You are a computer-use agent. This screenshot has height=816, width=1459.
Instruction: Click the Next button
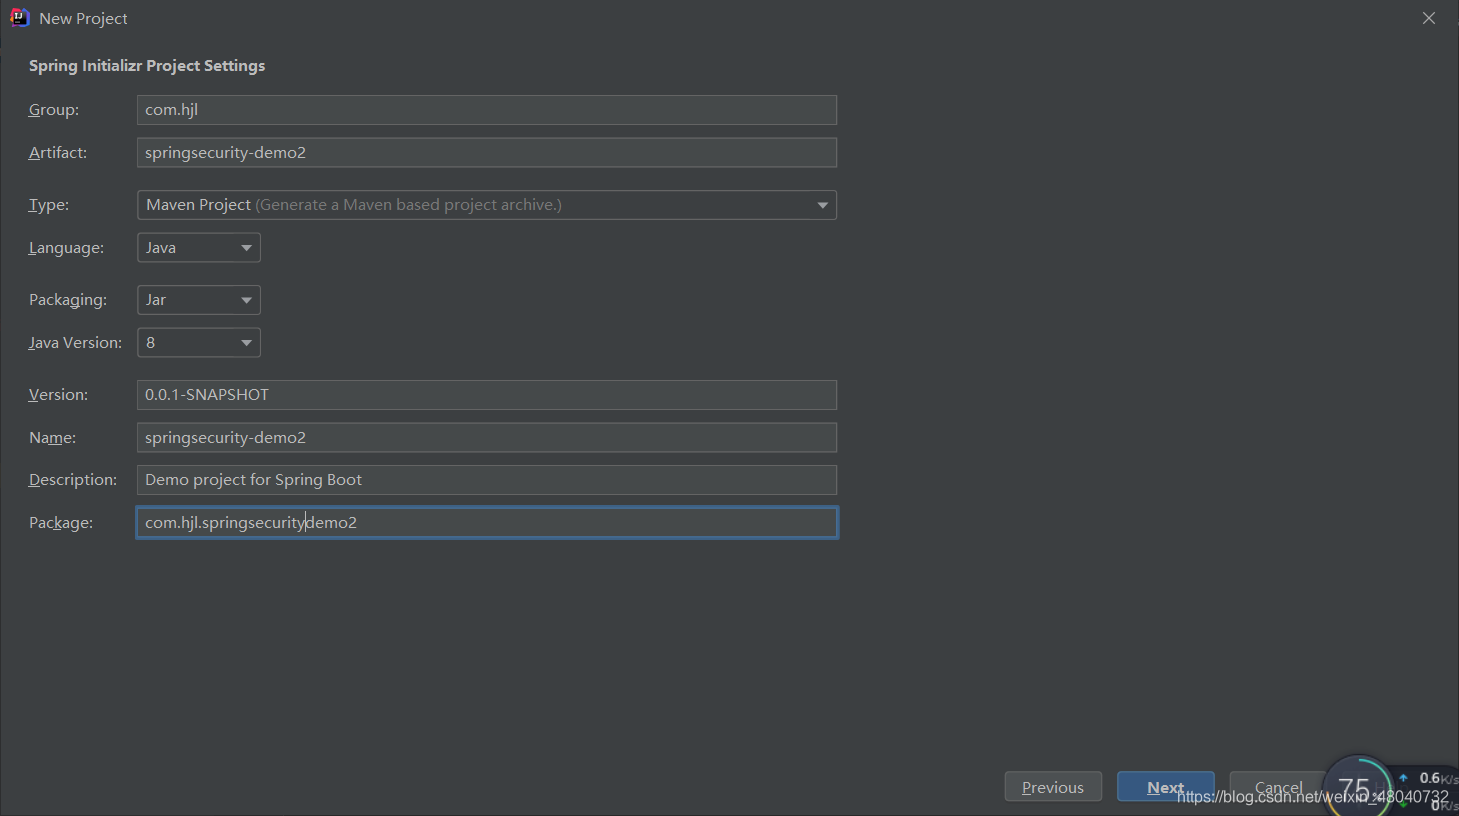click(x=1165, y=787)
